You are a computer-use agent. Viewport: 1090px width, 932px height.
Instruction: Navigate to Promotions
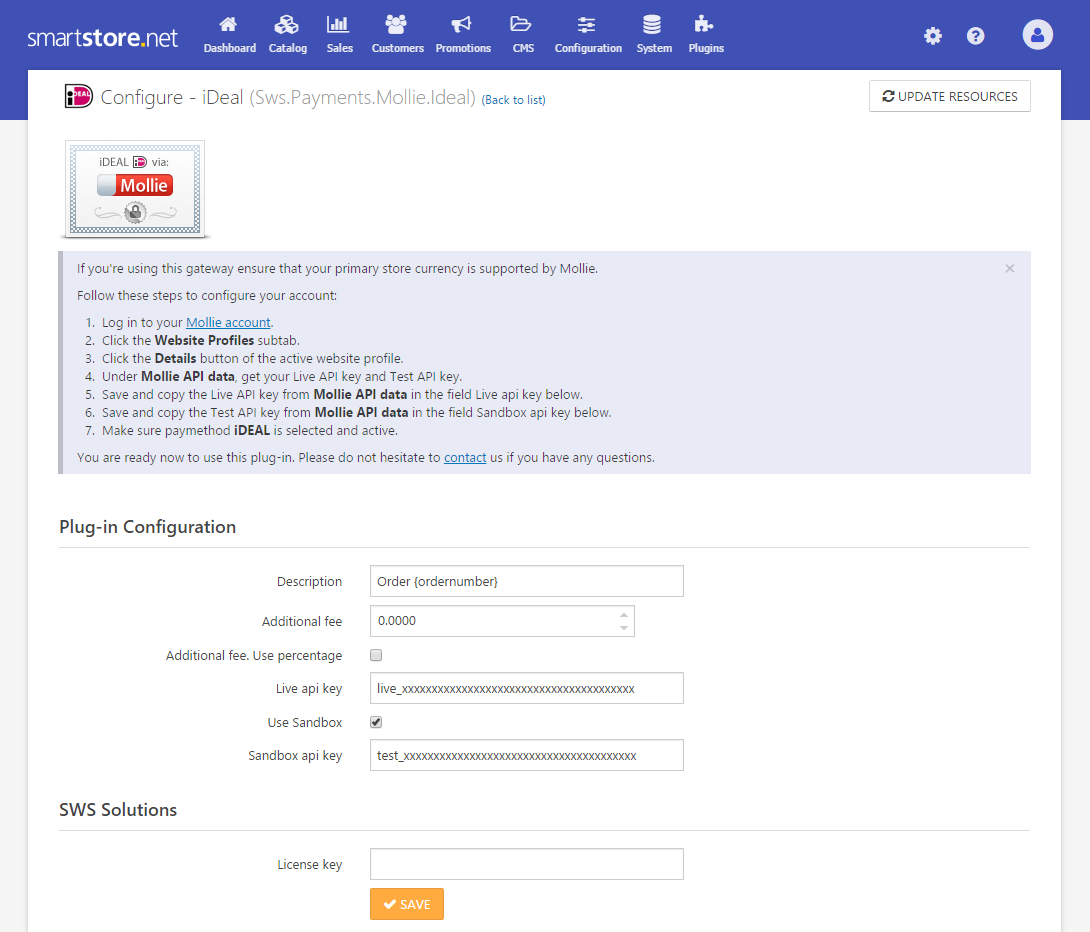tap(462, 34)
